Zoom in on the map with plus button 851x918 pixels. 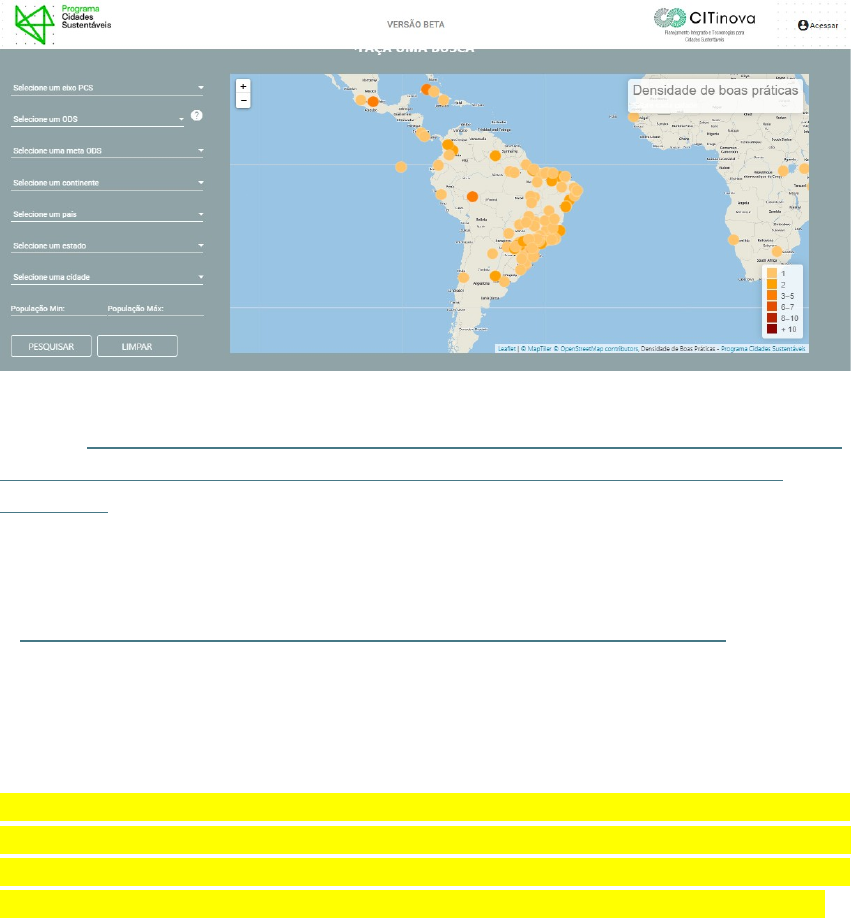(243, 87)
